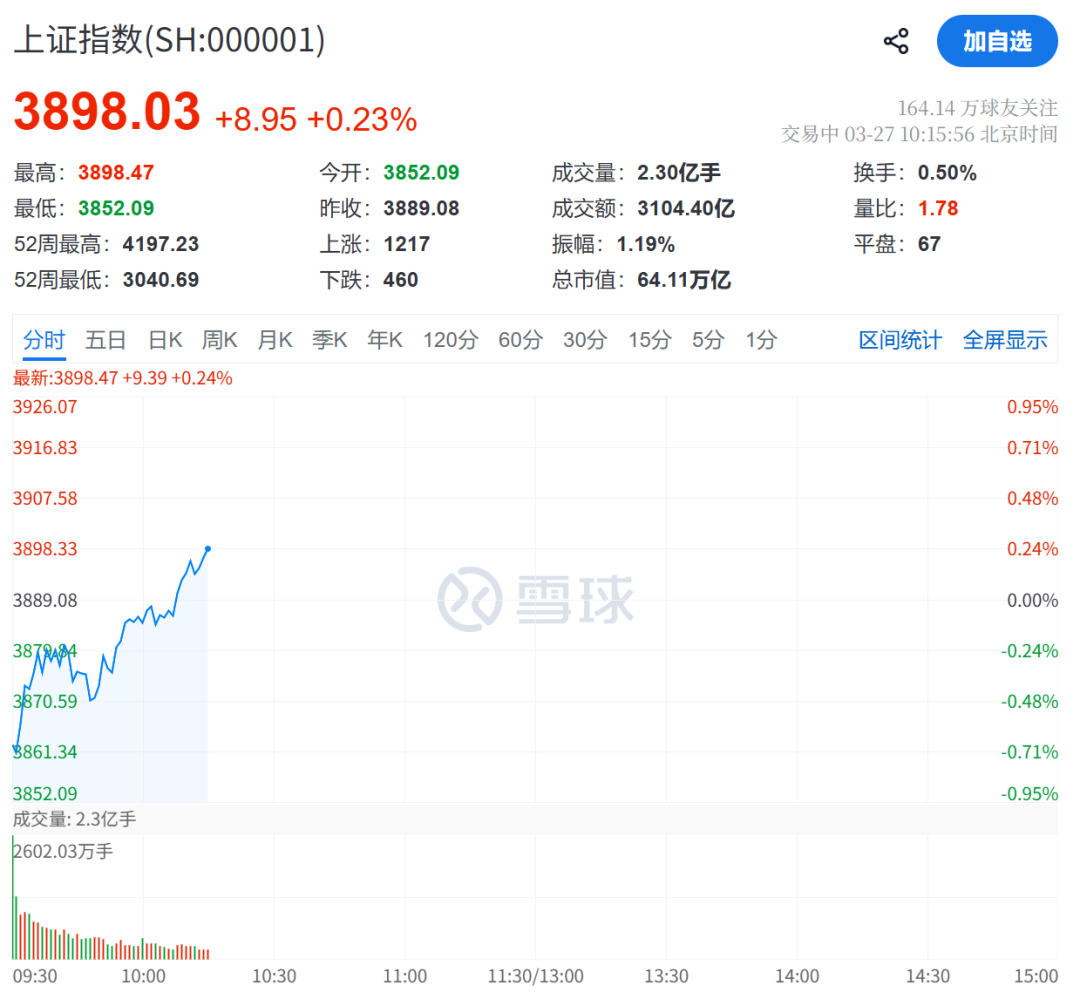Screen dimensions: 1080x999
Task: Select the 1分 one-minute interval
Action: 761,340
